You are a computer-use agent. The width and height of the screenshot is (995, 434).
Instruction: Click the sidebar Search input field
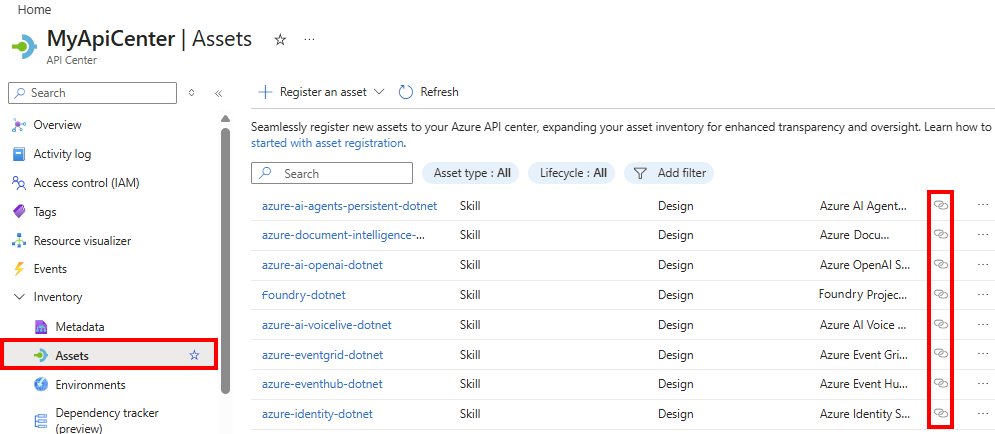tap(93, 93)
